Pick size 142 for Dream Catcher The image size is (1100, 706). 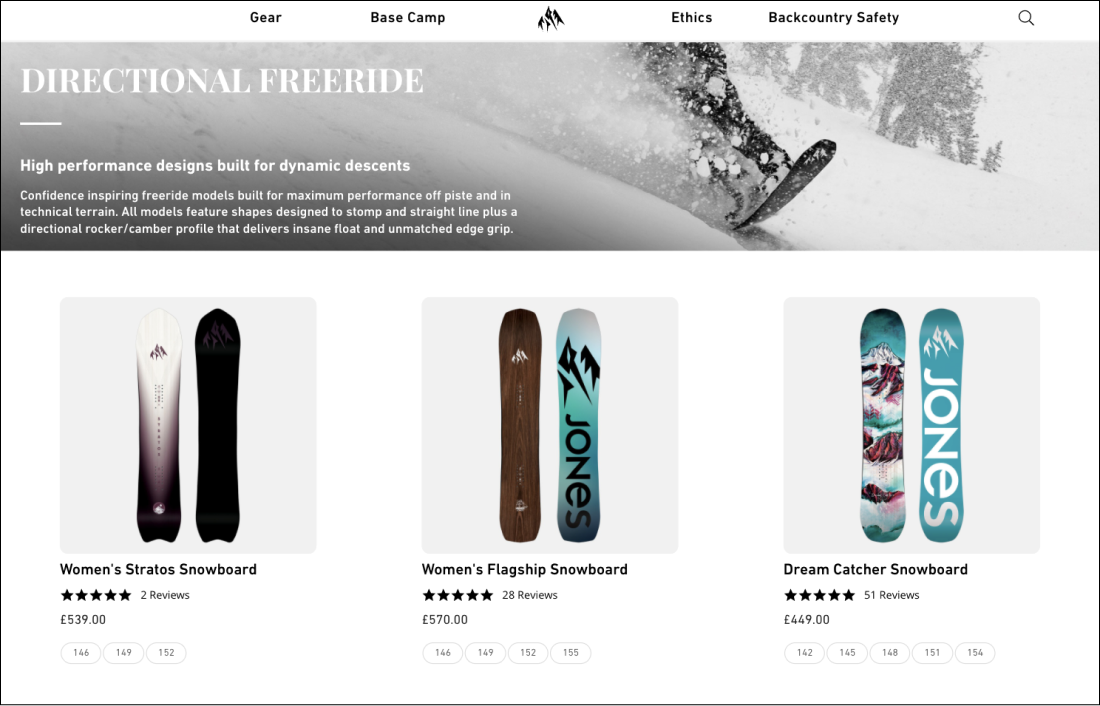coord(805,653)
